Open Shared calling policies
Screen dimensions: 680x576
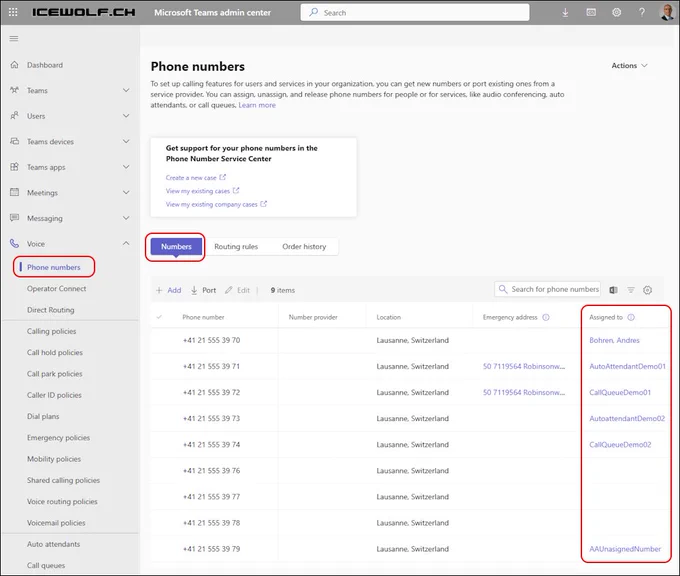pos(63,480)
